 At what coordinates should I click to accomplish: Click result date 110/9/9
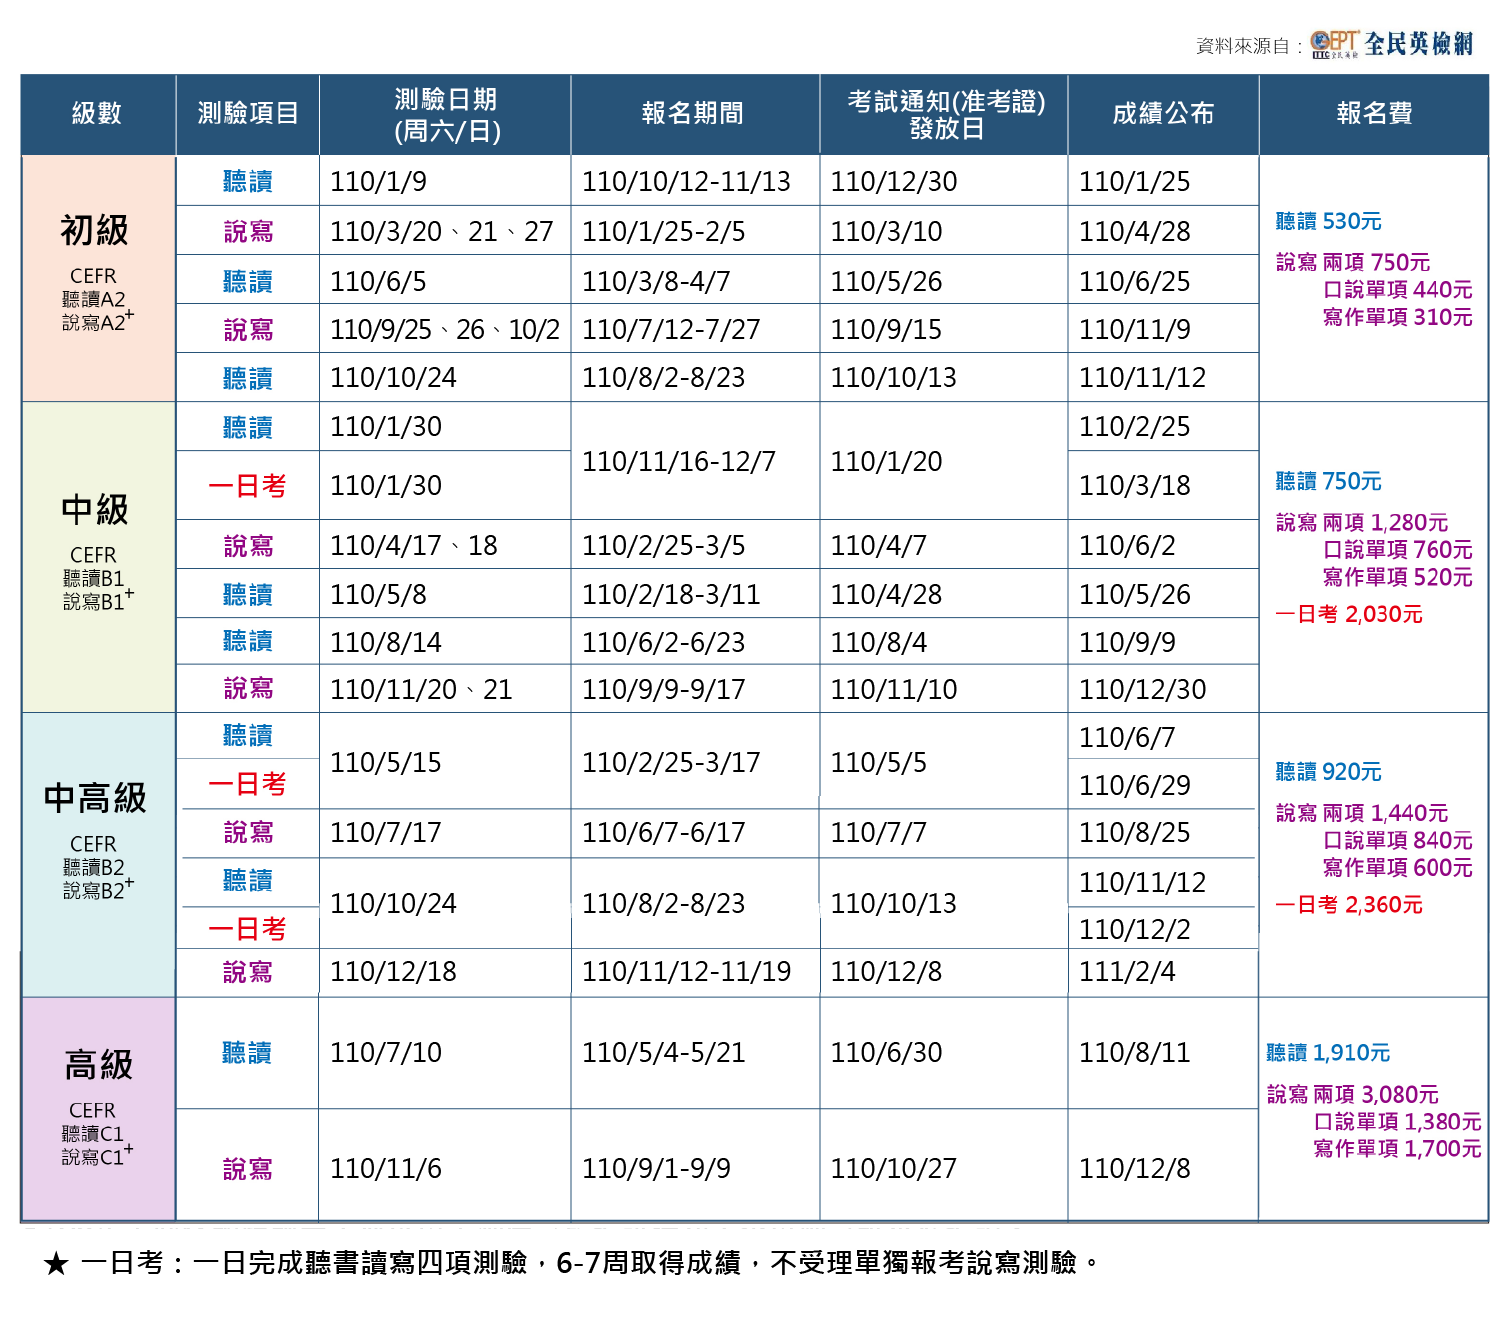click(1127, 643)
